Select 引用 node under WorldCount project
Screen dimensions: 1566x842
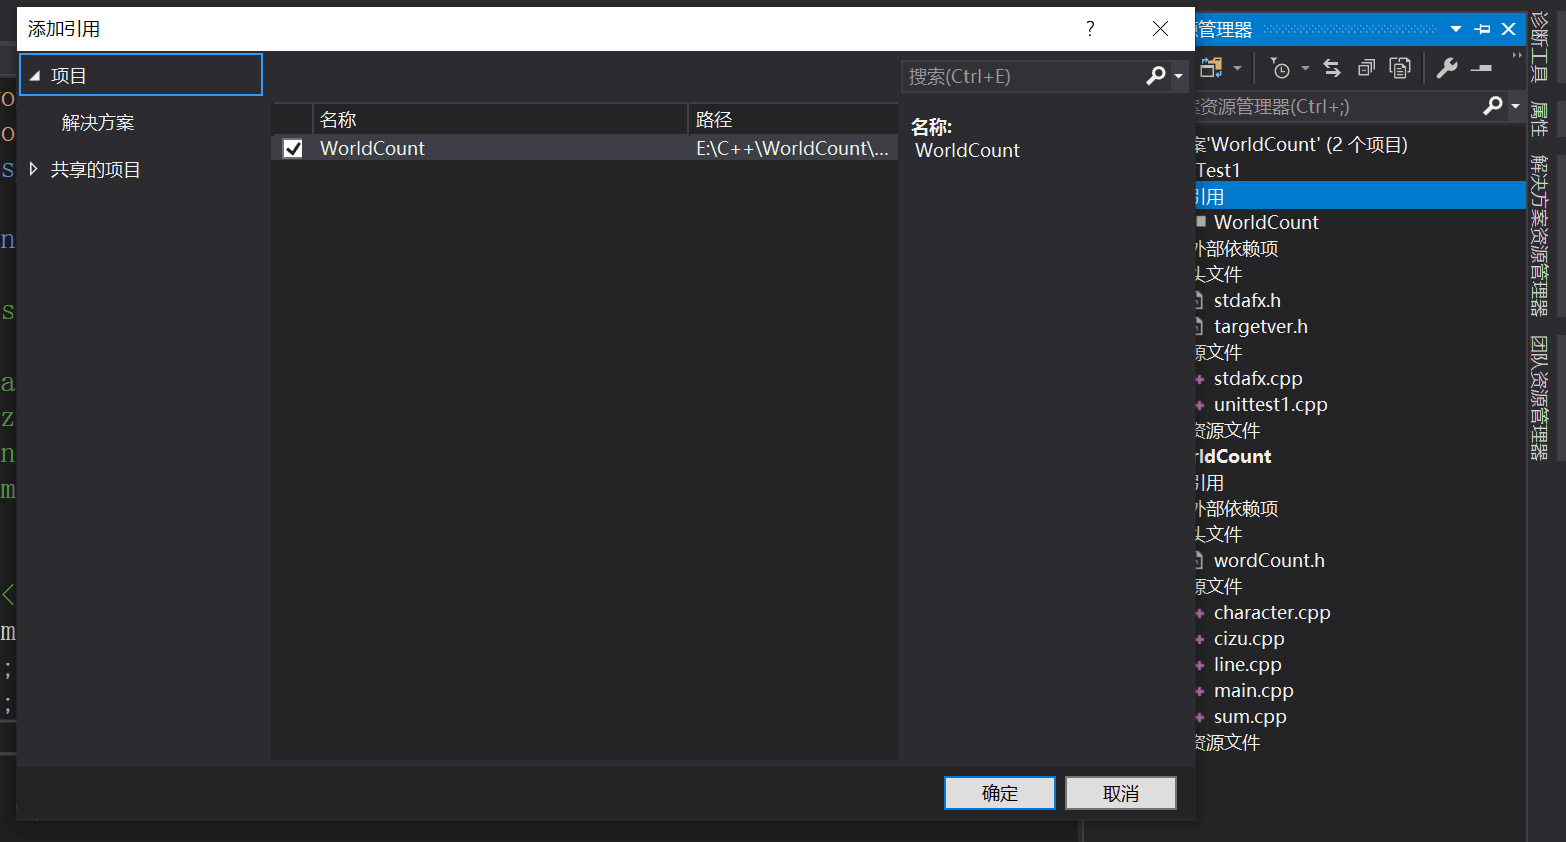1210,482
